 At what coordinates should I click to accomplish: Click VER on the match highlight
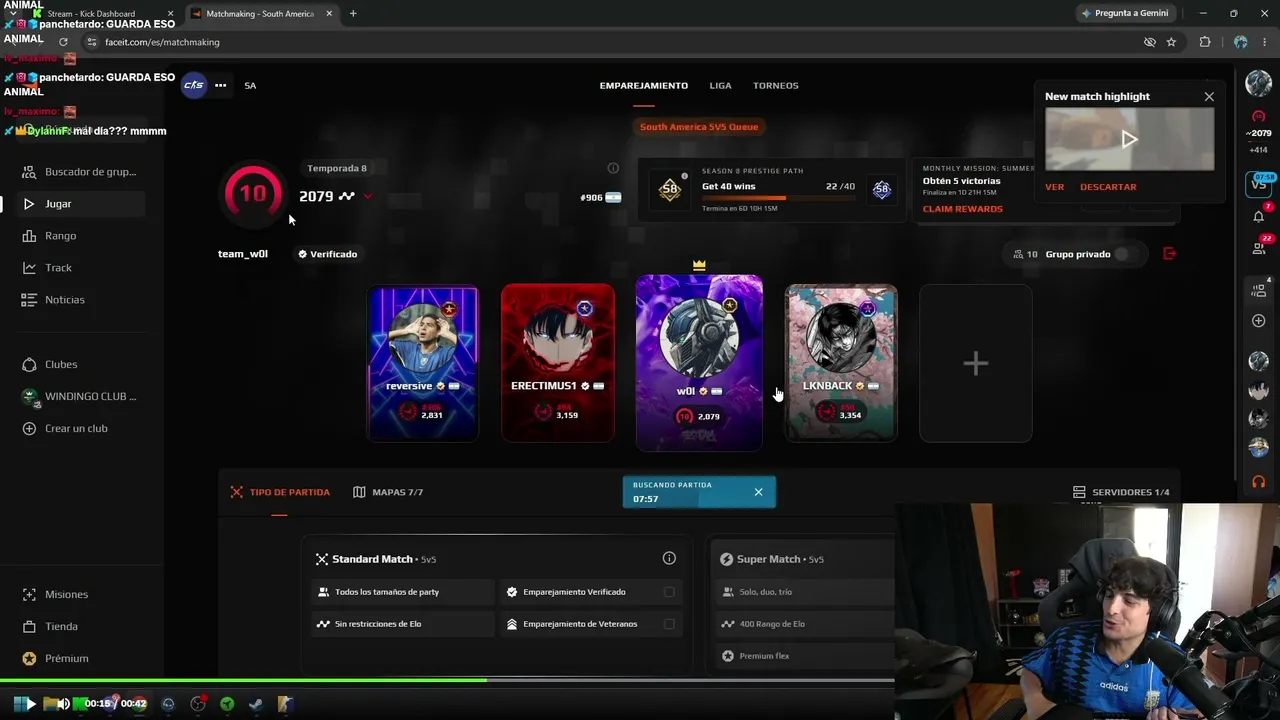[1054, 187]
